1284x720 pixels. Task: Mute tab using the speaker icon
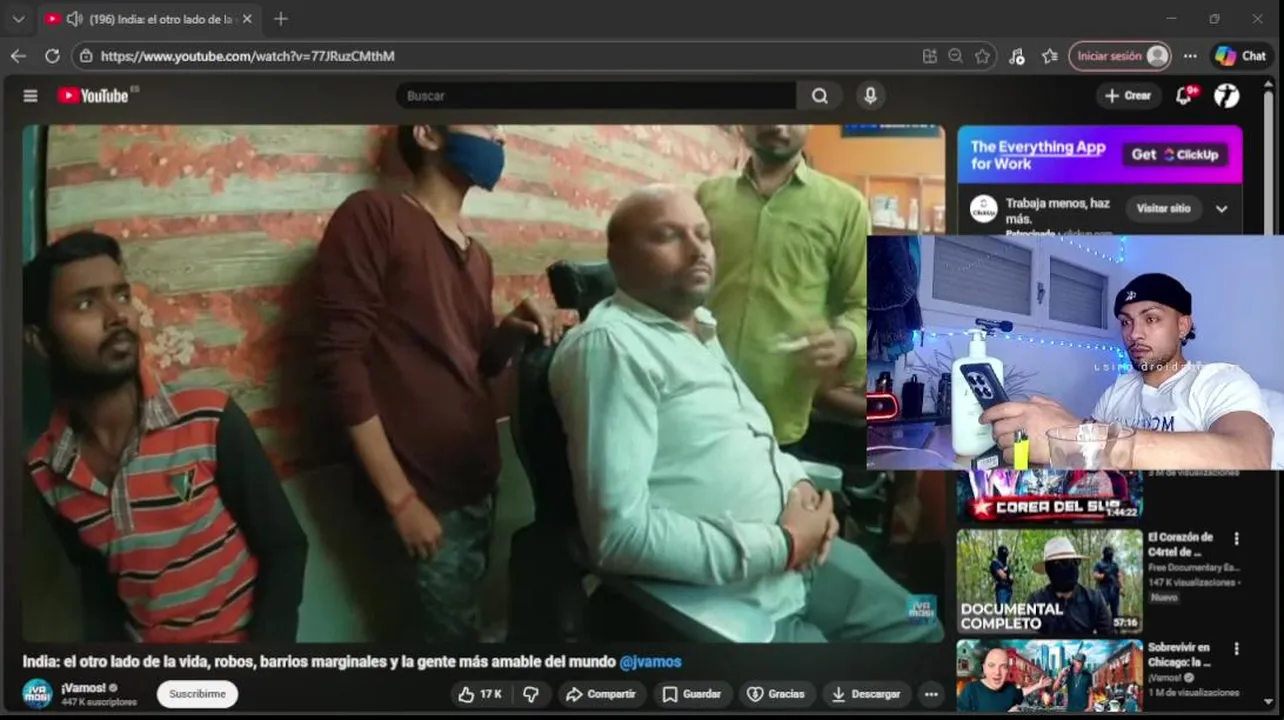tap(74, 19)
